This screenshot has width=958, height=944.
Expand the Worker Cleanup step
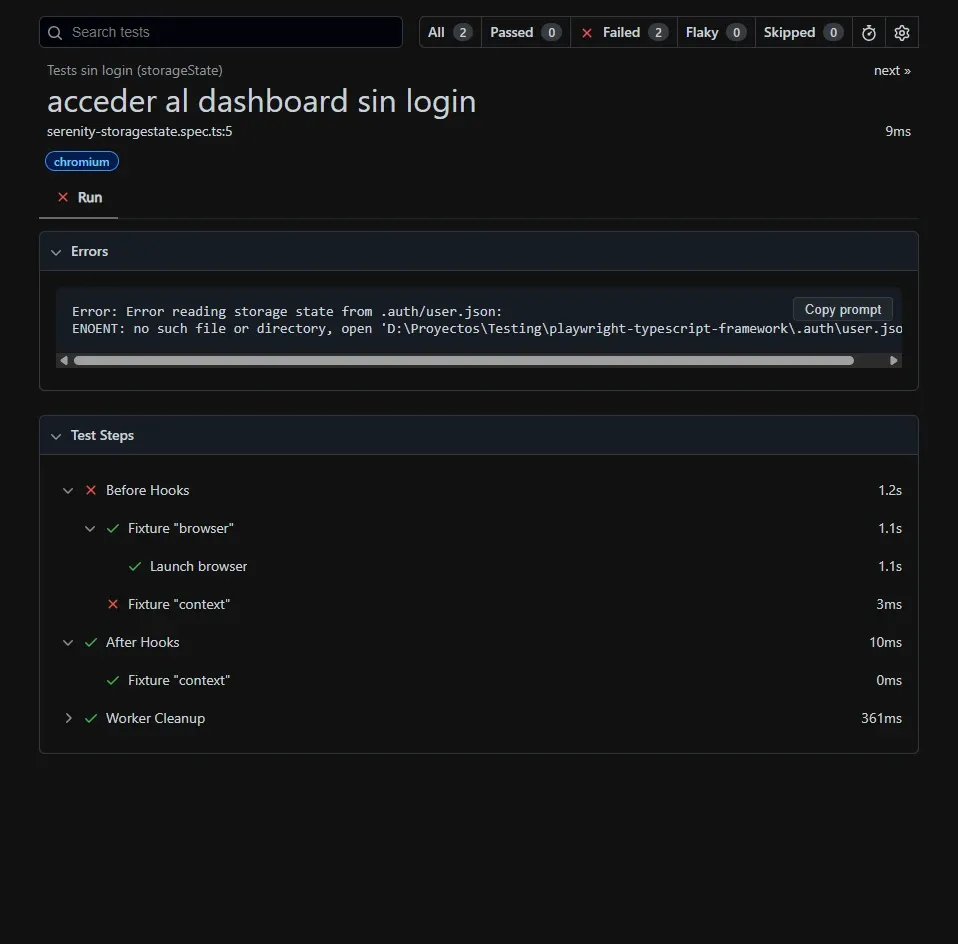point(68,718)
